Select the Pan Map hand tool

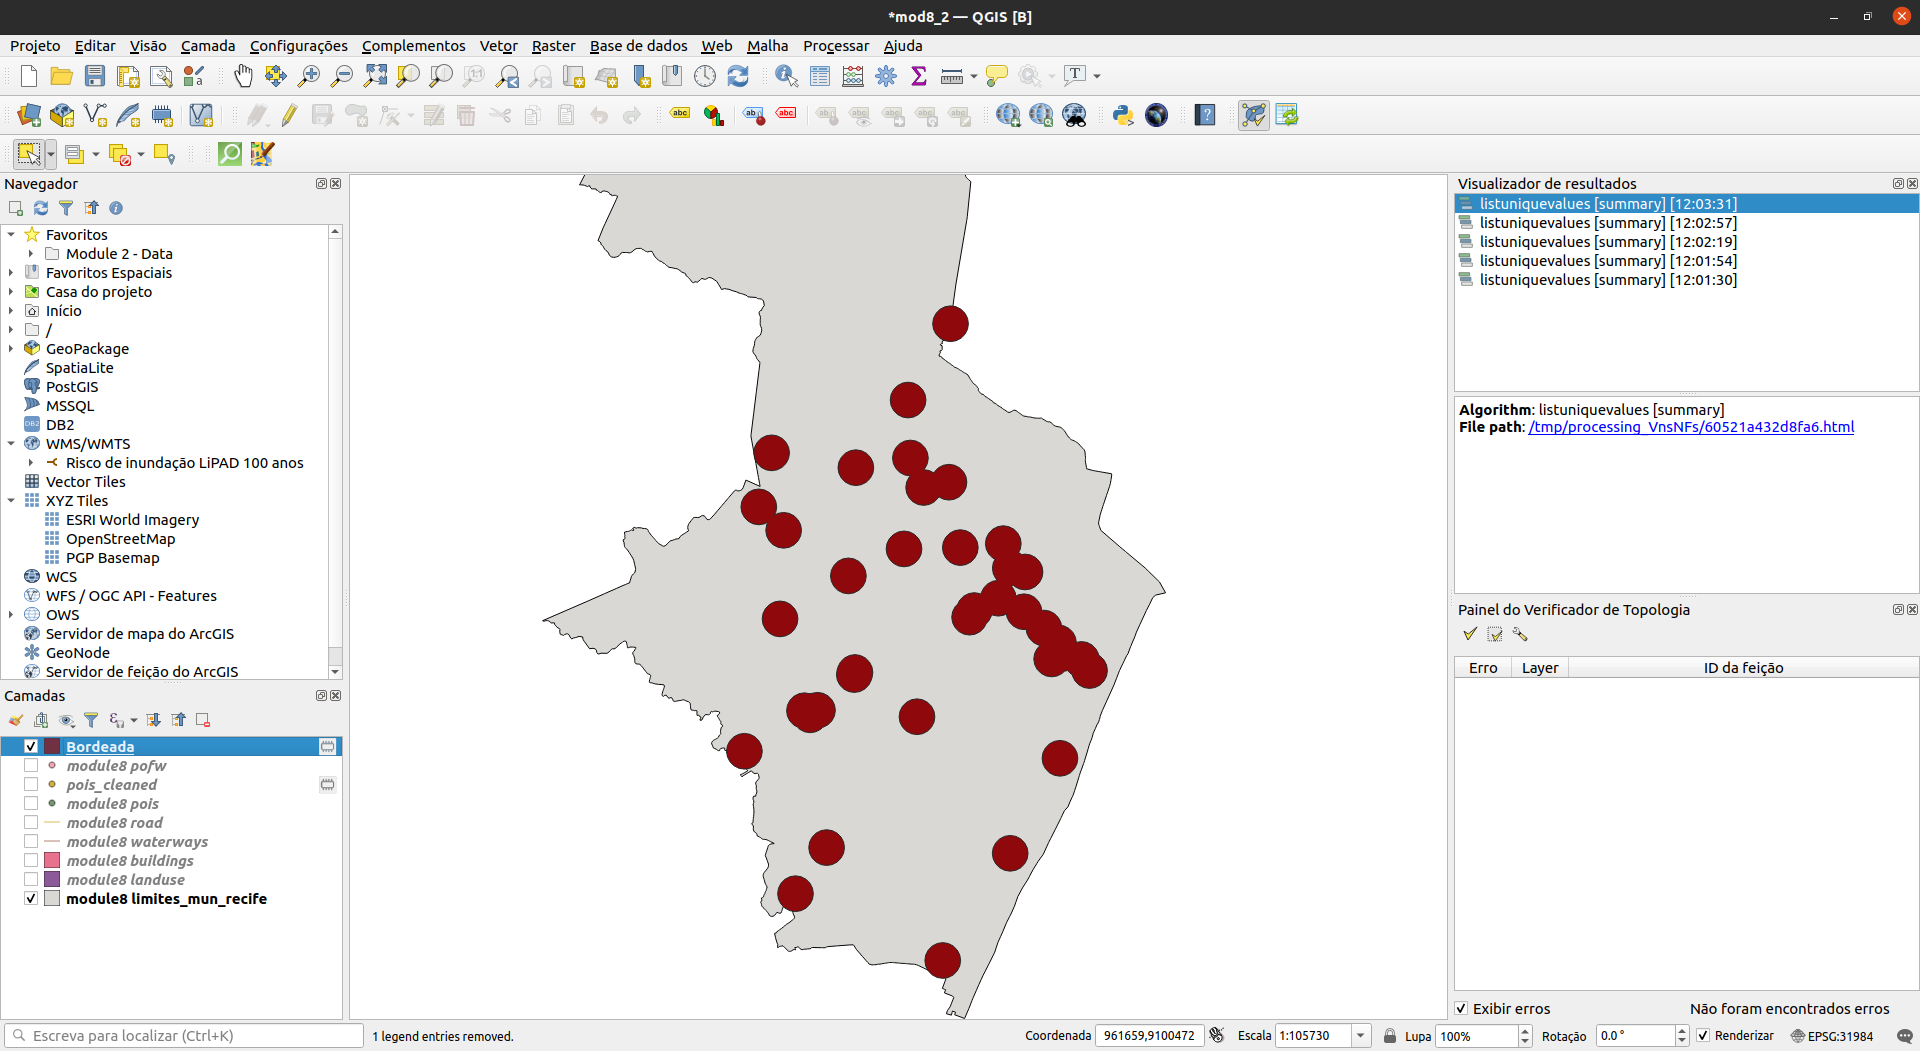coord(243,76)
